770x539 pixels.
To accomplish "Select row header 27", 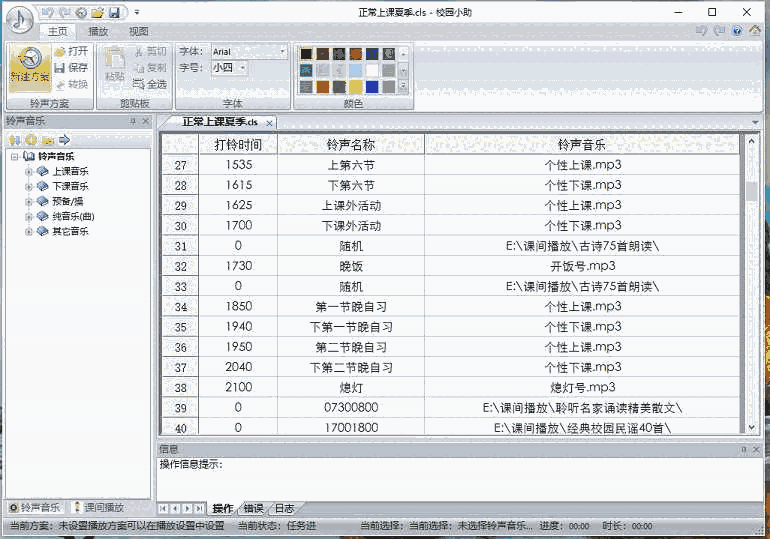I will point(180,165).
